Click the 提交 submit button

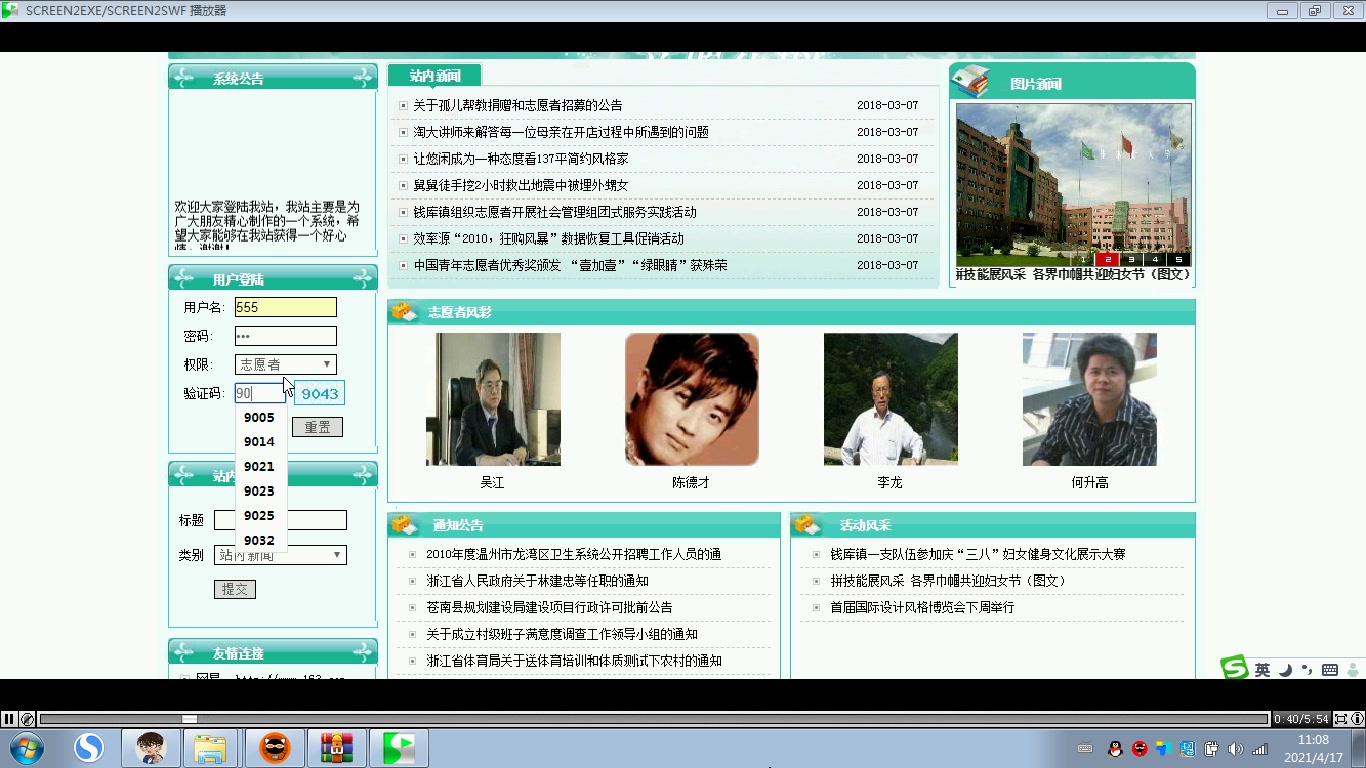point(235,589)
